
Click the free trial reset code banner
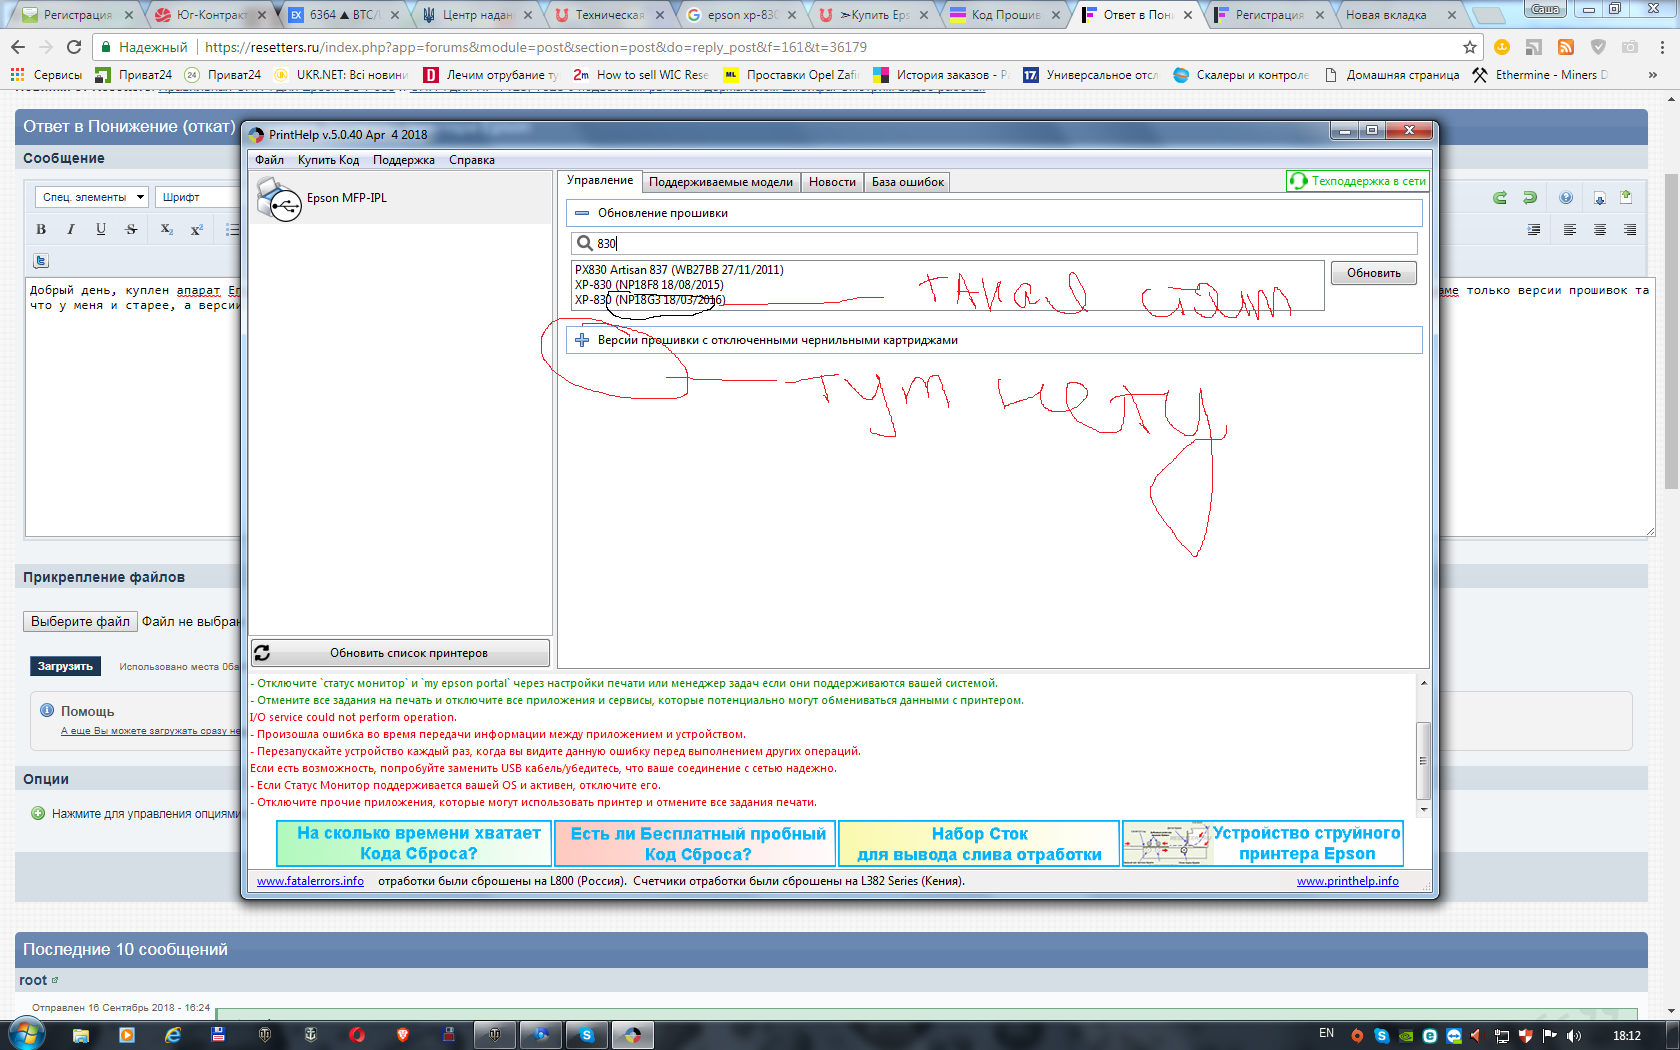[x=697, y=843]
